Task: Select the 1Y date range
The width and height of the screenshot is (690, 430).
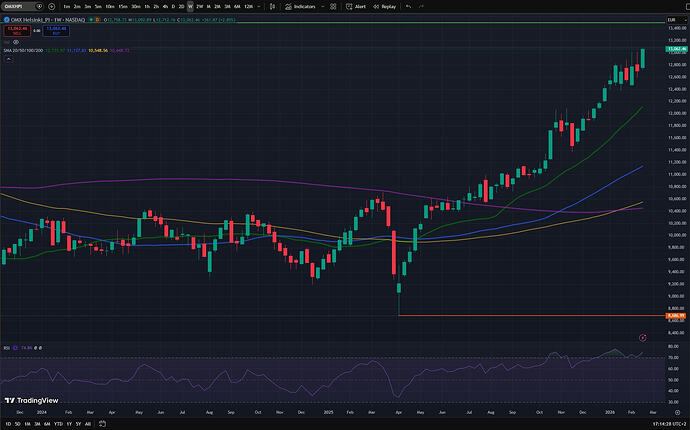Action: coord(69,424)
